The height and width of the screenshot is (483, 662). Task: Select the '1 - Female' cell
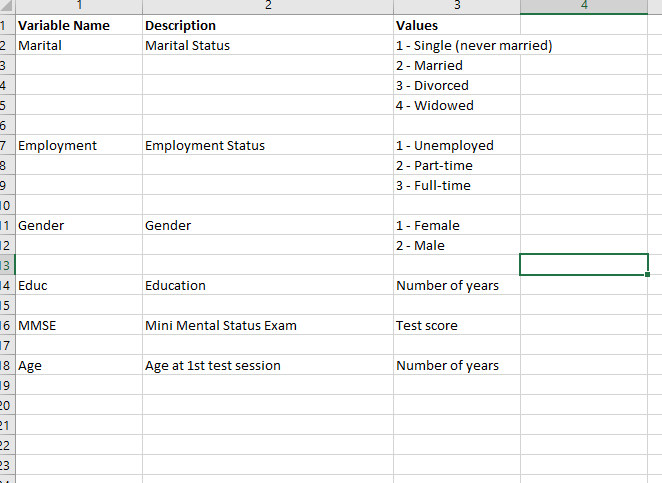point(457,225)
